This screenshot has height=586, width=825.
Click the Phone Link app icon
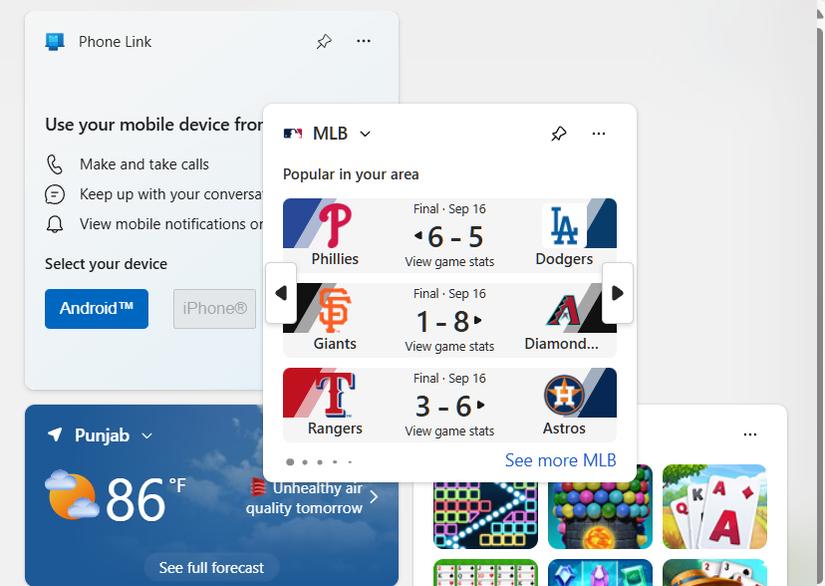click(x=55, y=41)
